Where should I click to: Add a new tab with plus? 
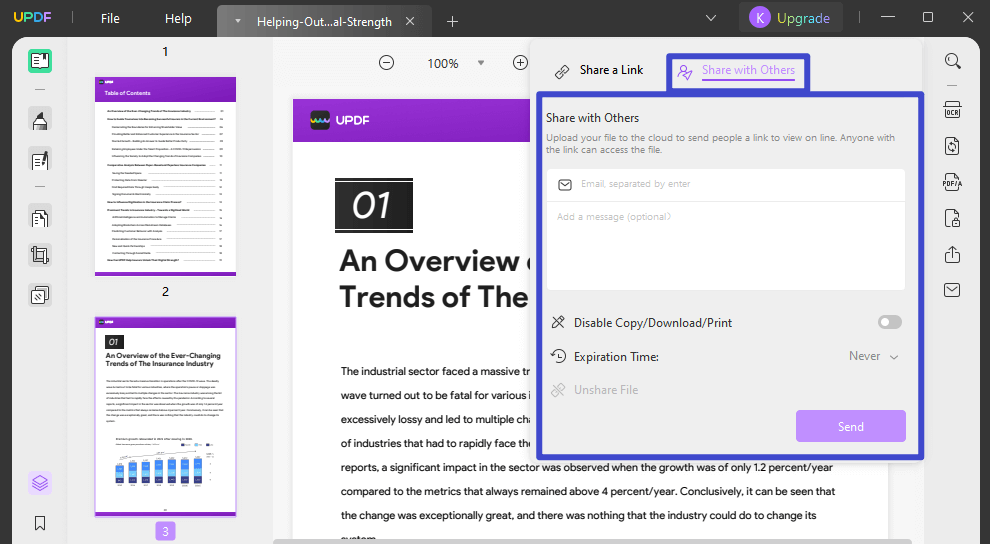(452, 21)
